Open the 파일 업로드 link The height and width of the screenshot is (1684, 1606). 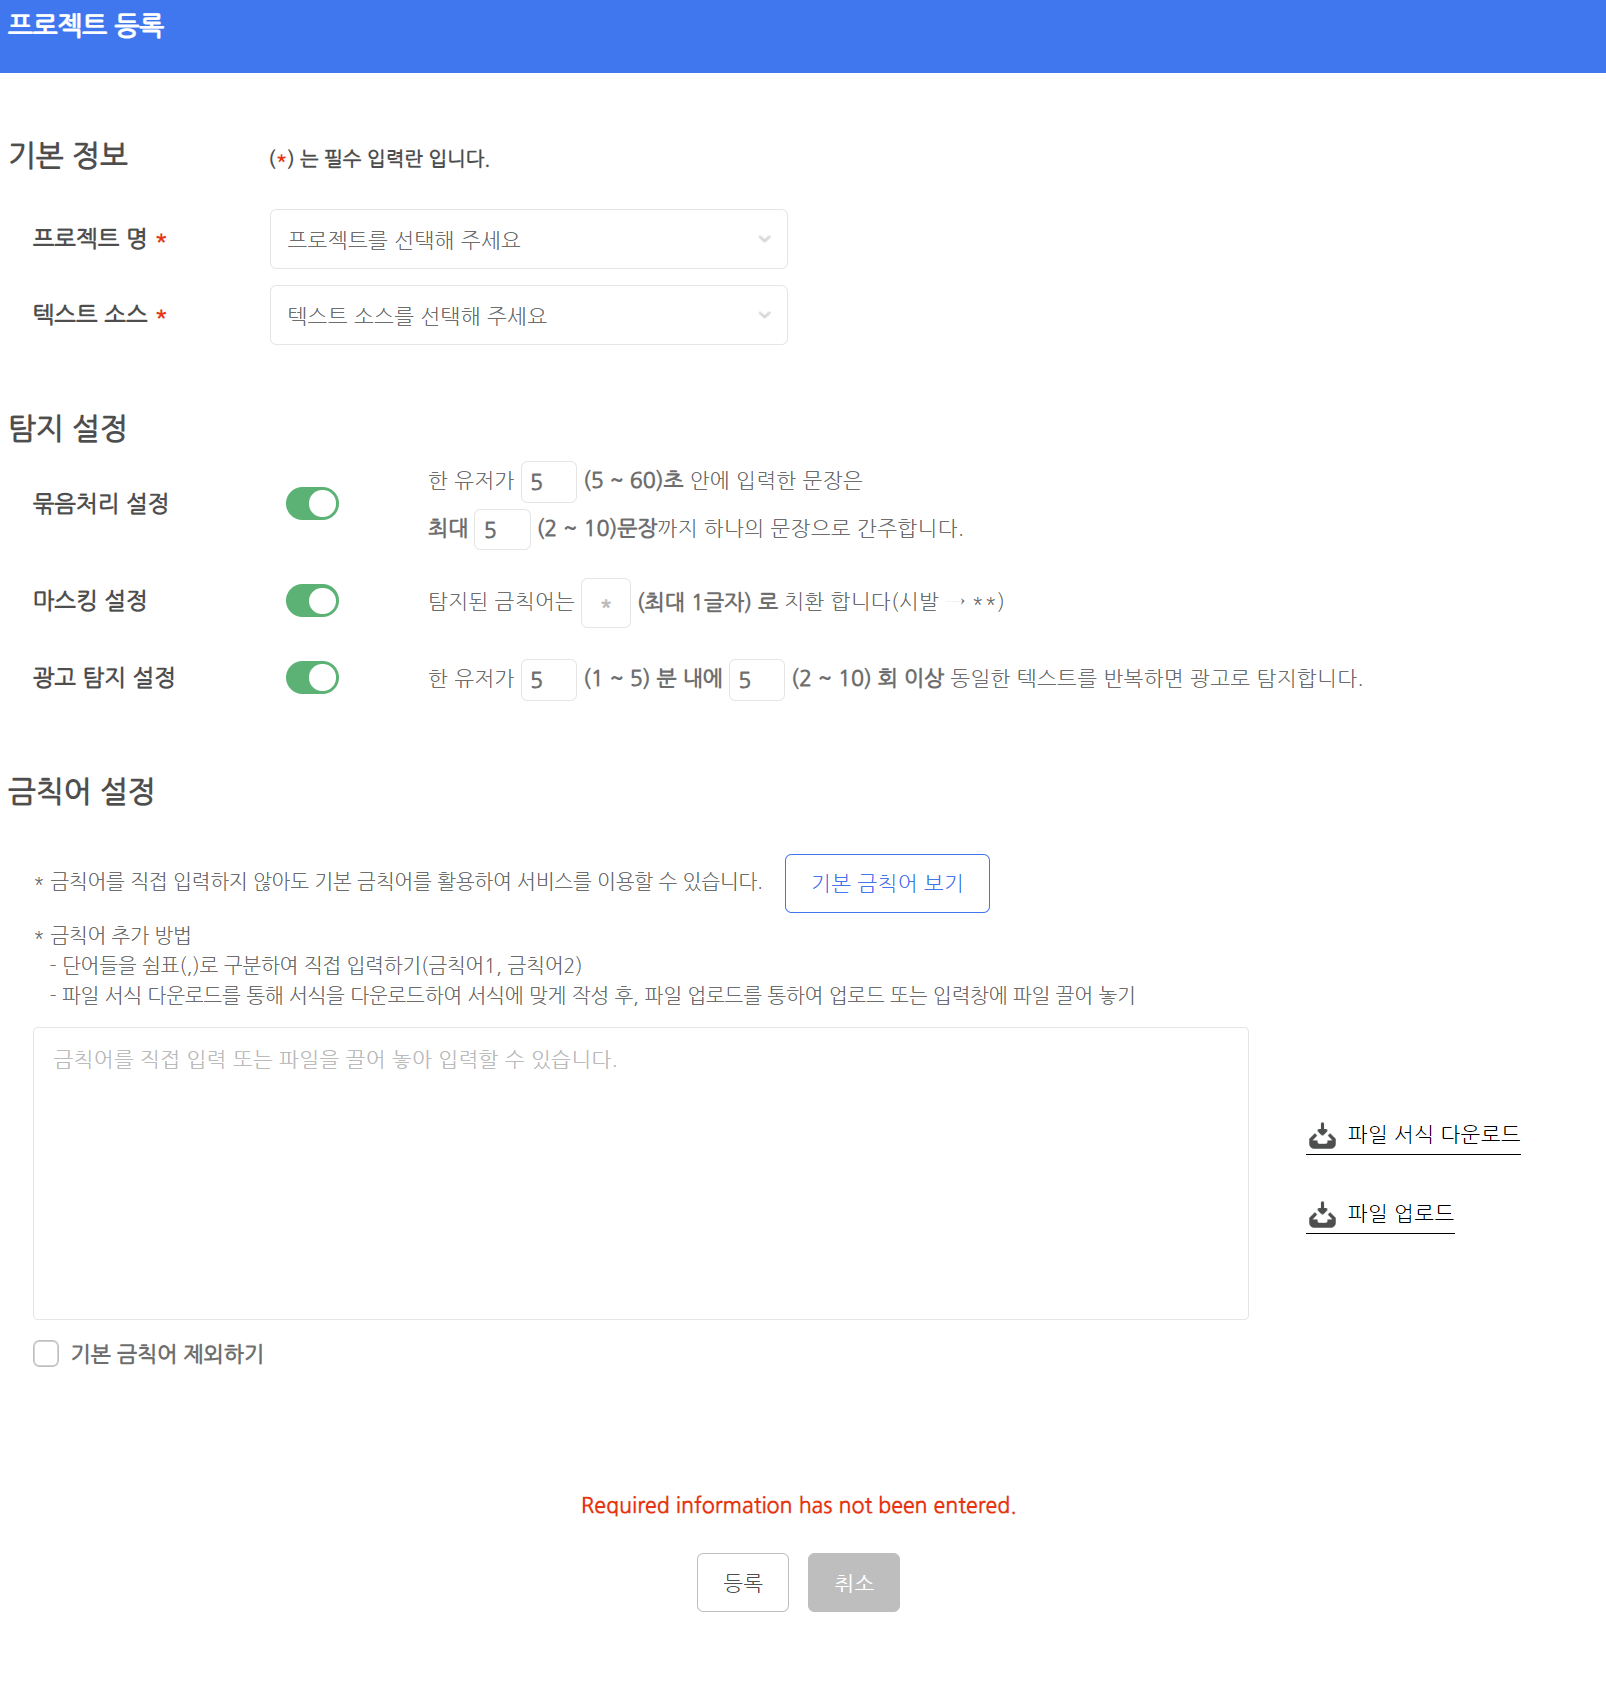point(1380,1214)
